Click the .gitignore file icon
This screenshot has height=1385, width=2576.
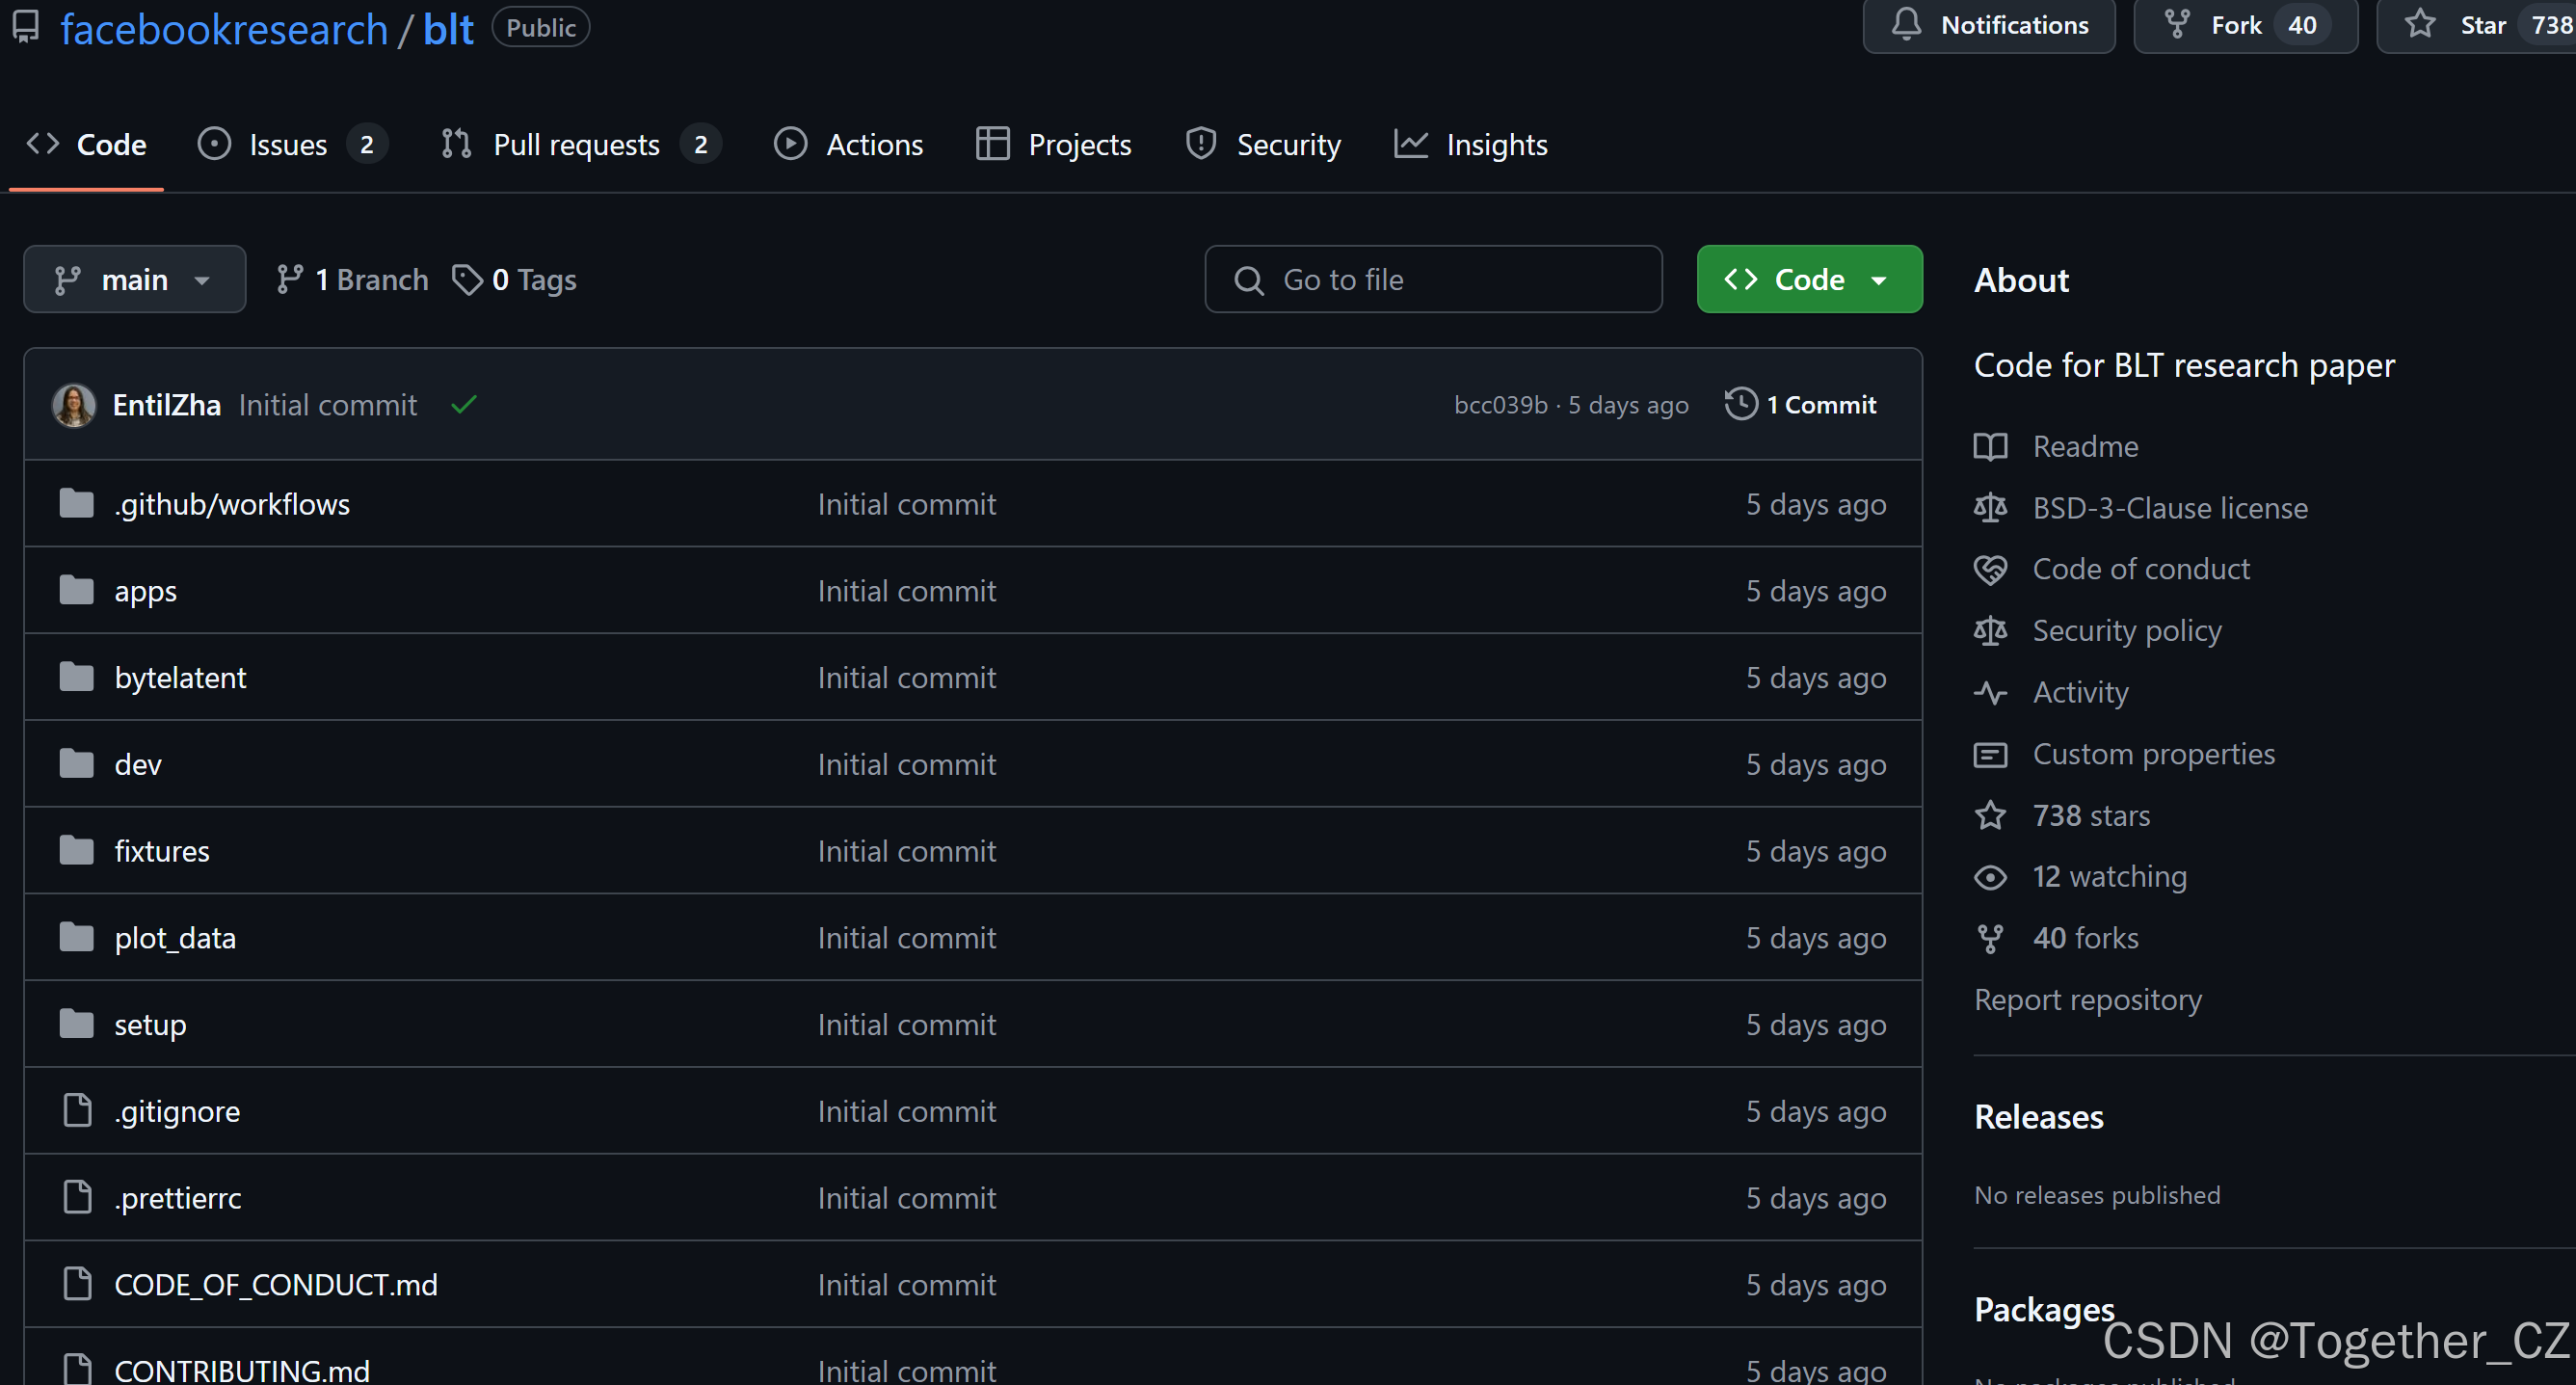click(x=76, y=1111)
